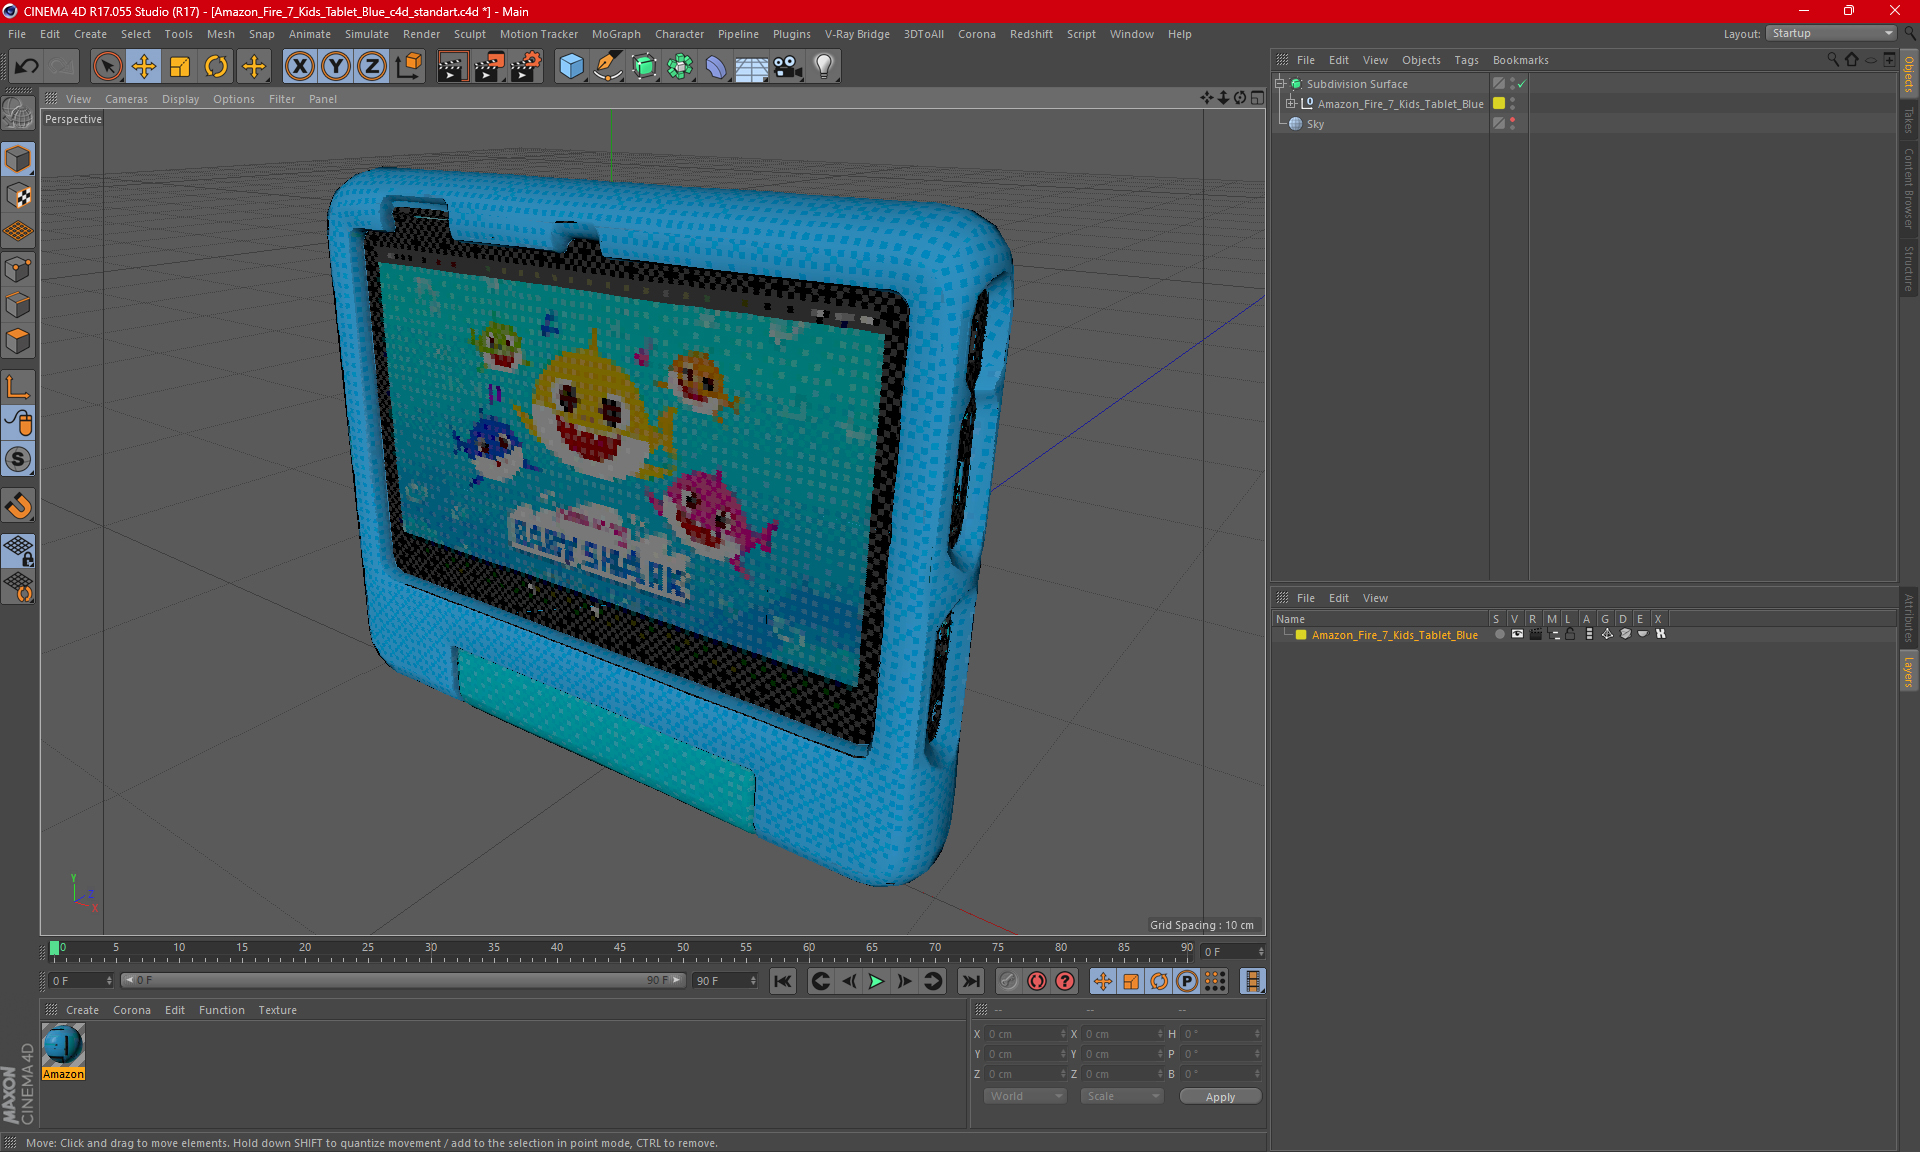Click the X position input field

[x=1026, y=1034]
